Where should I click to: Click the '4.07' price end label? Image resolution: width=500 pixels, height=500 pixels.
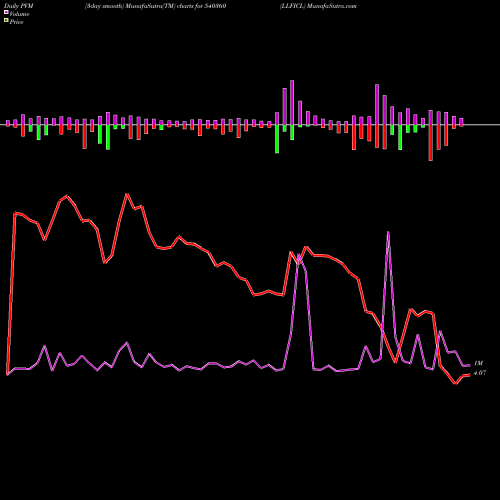click(x=480, y=373)
